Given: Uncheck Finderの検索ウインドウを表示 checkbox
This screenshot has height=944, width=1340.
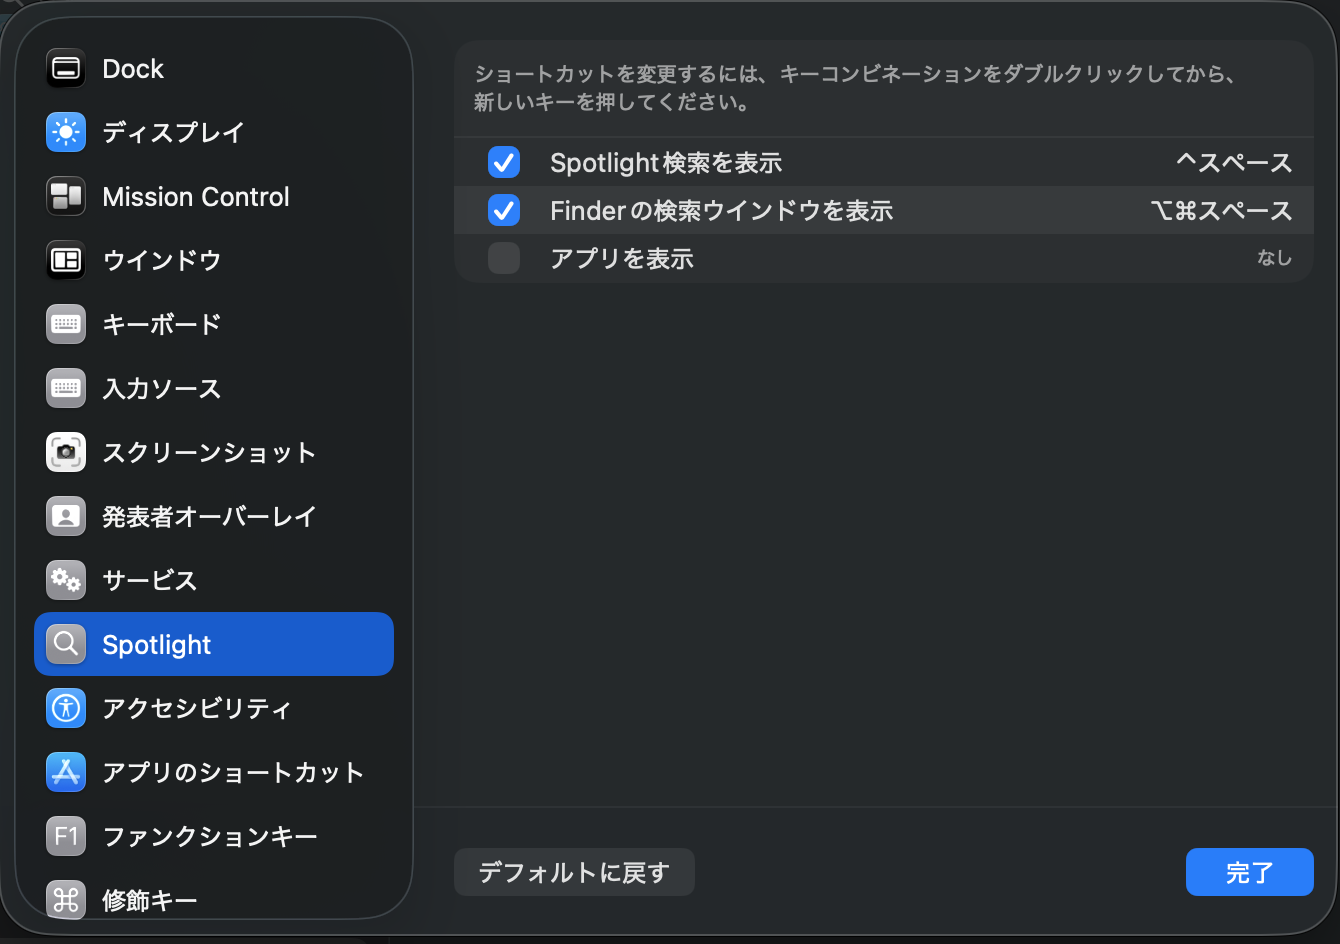Looking at the screenshot, I should [504, 210].
